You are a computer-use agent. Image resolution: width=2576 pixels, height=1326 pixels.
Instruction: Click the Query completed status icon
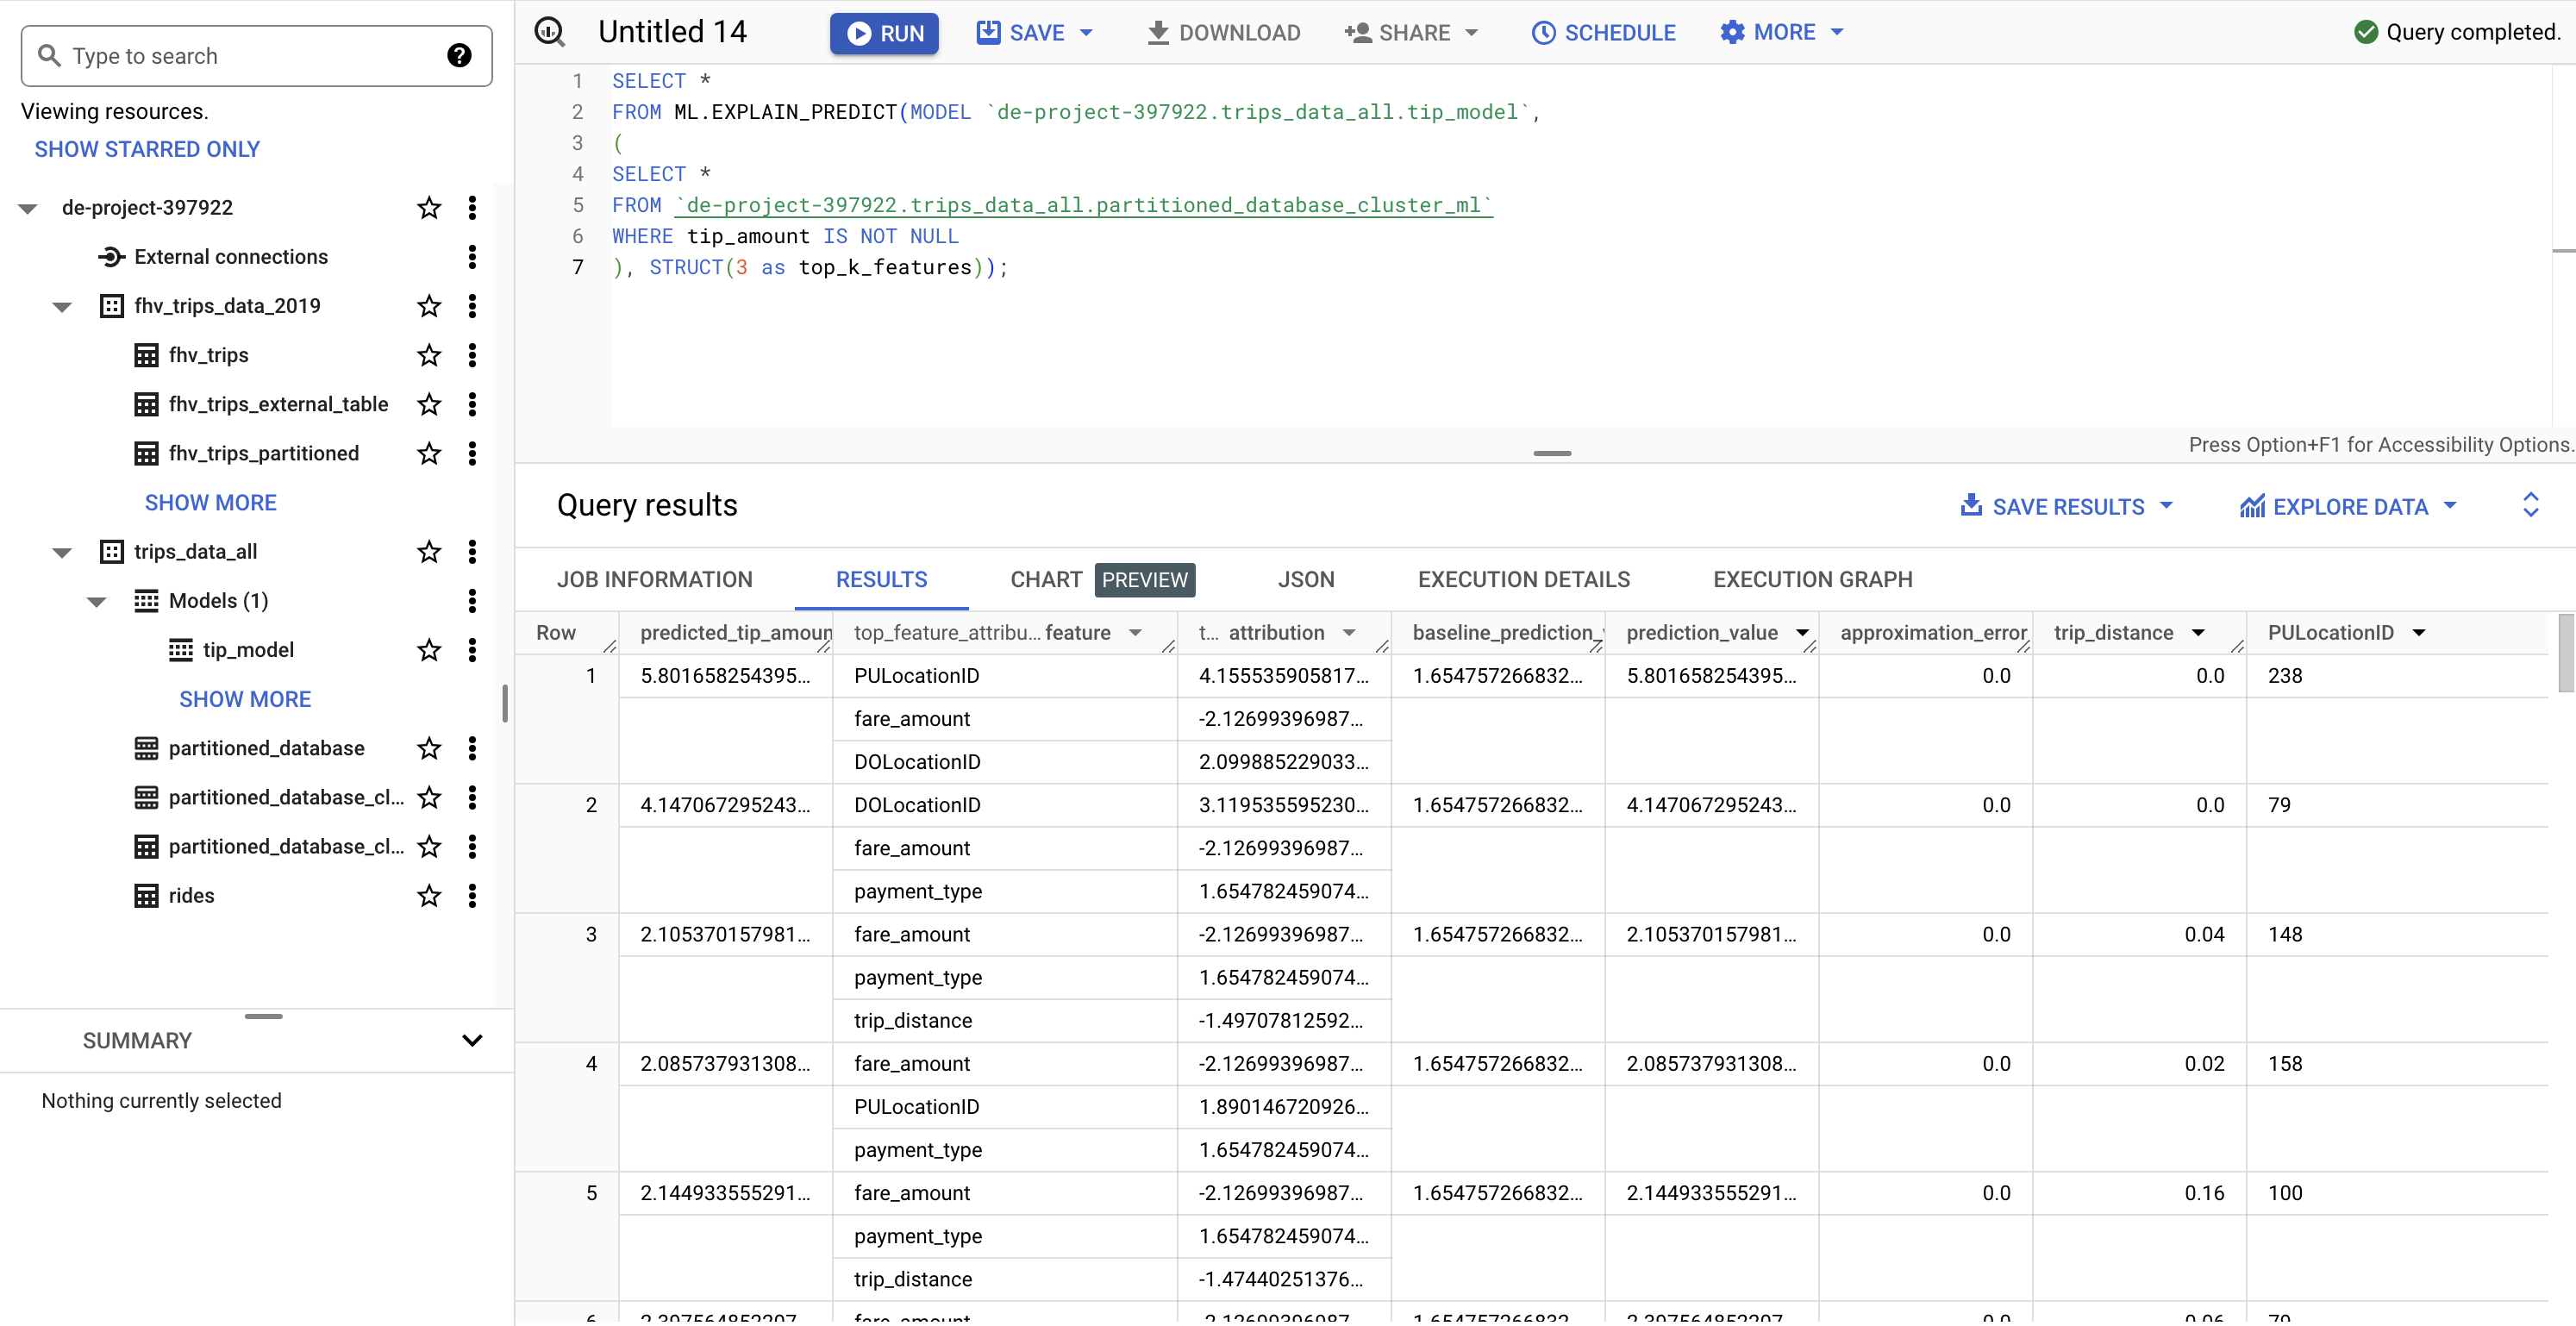2365,32
